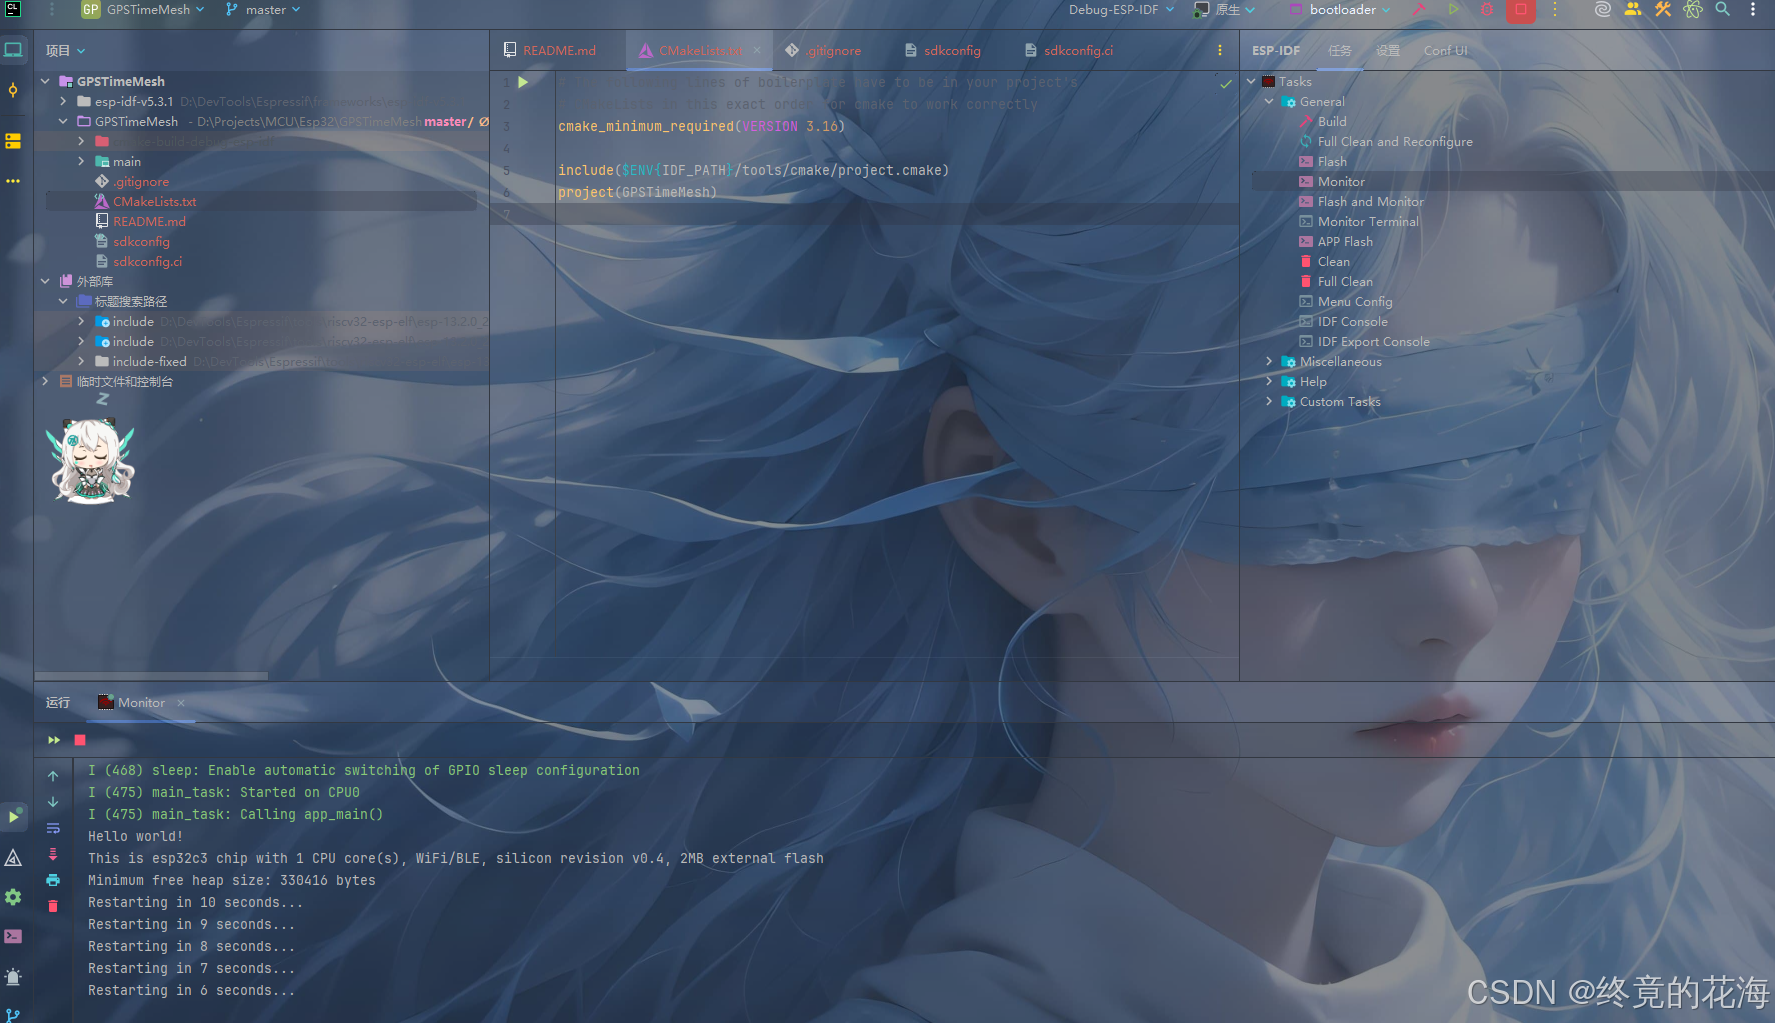The width and height of the screenshot is (1775, 1023).
Task: Close the Monitor run tab
Action: point(181,703)
